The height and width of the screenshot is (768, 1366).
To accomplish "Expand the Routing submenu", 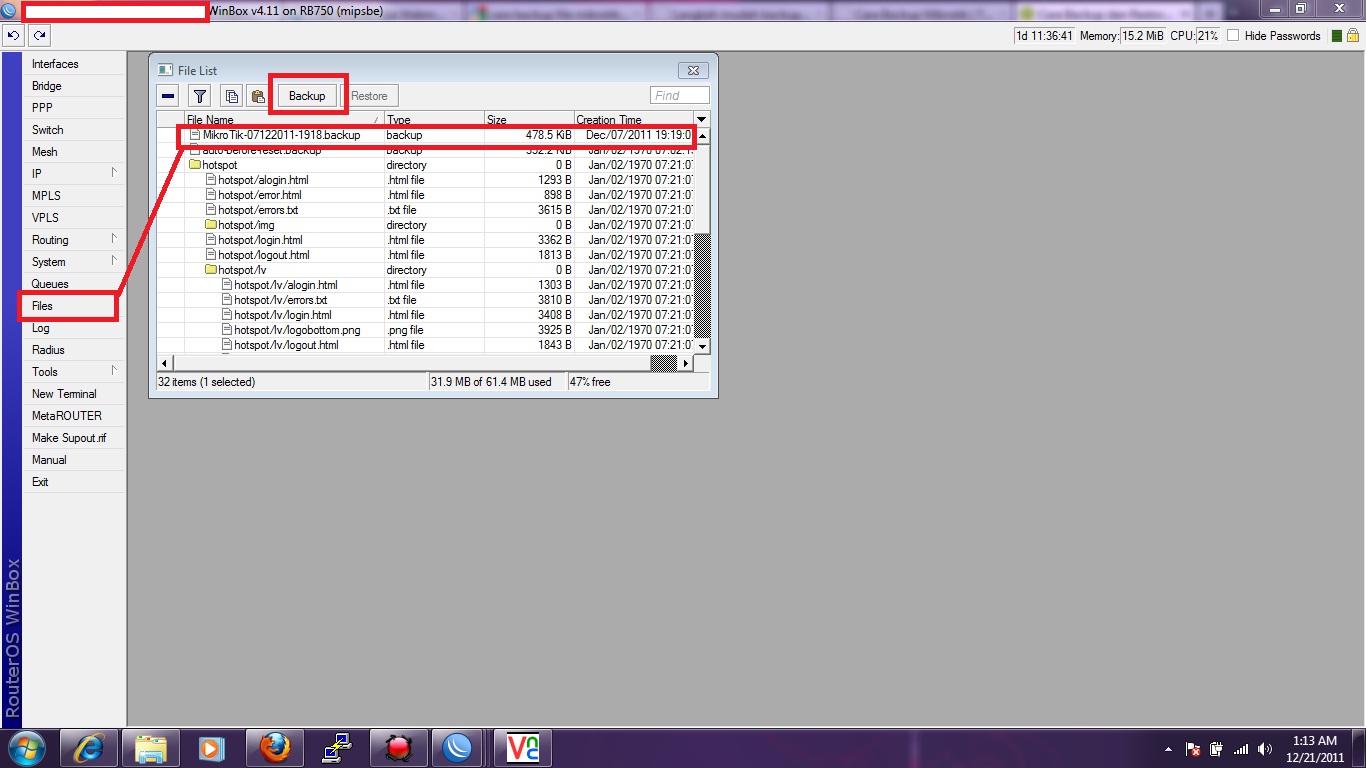I will (x=74, y=240).
